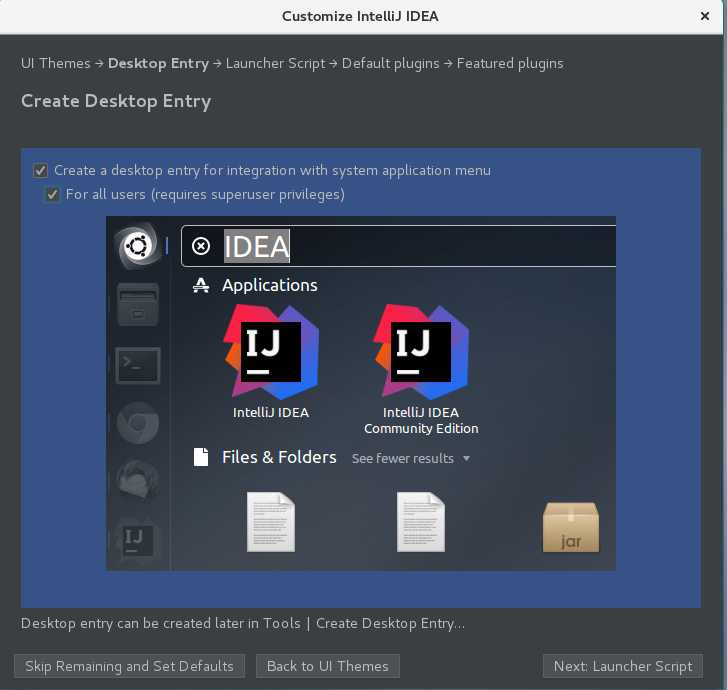The image size is (727, 690).
Task: Click the clear search X icon
Action: 201,246
